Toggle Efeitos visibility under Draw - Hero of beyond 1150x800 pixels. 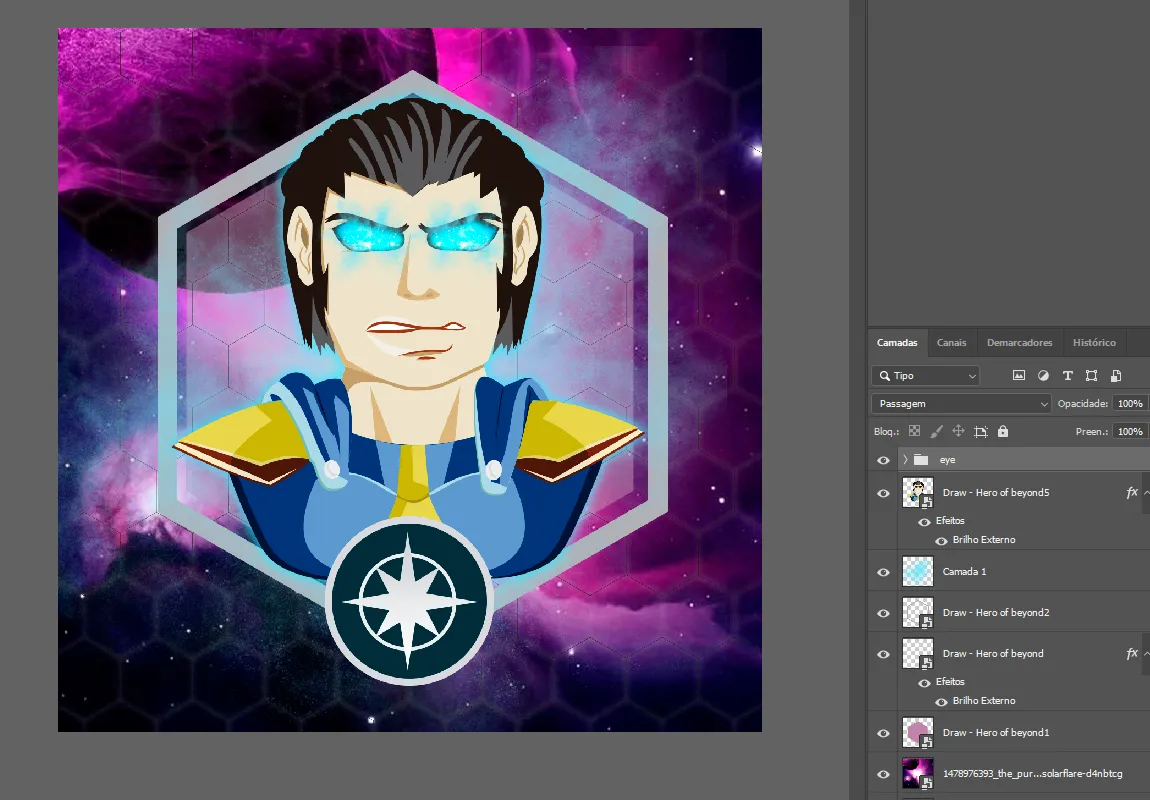[924, 683]
